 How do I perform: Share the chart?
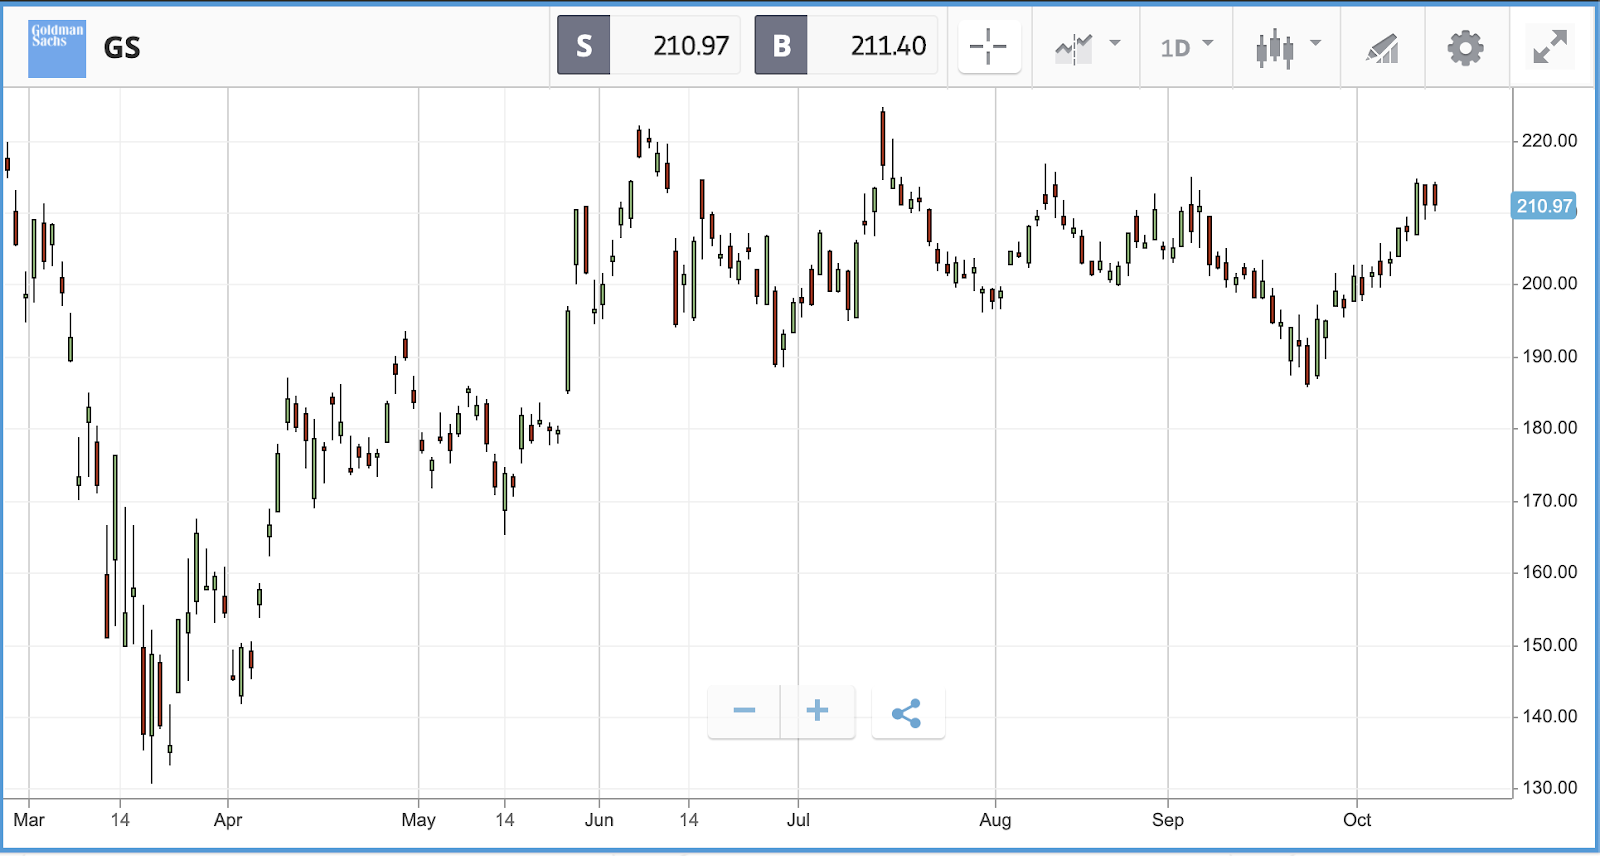(907, 713)
